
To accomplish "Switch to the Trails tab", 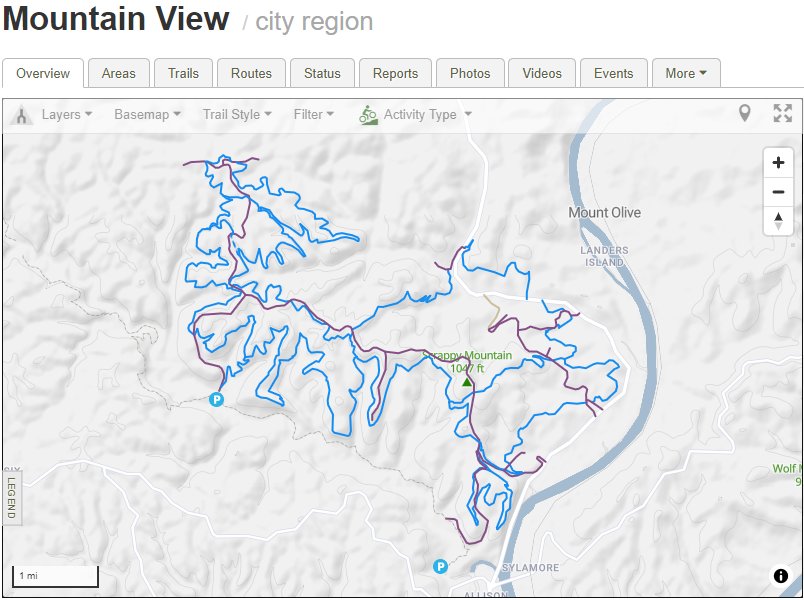I will tap(183, 73).
